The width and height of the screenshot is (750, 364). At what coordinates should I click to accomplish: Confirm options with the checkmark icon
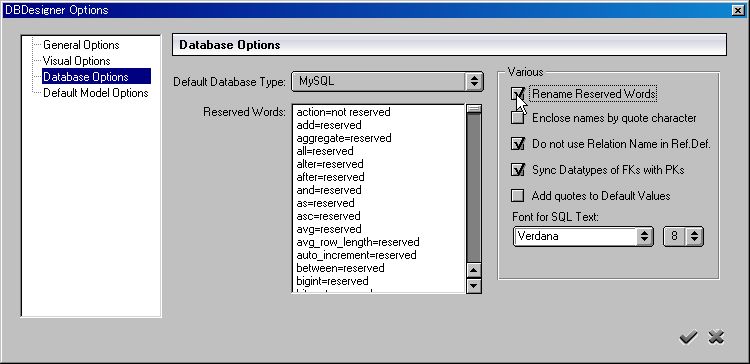[x=688, y=338]
